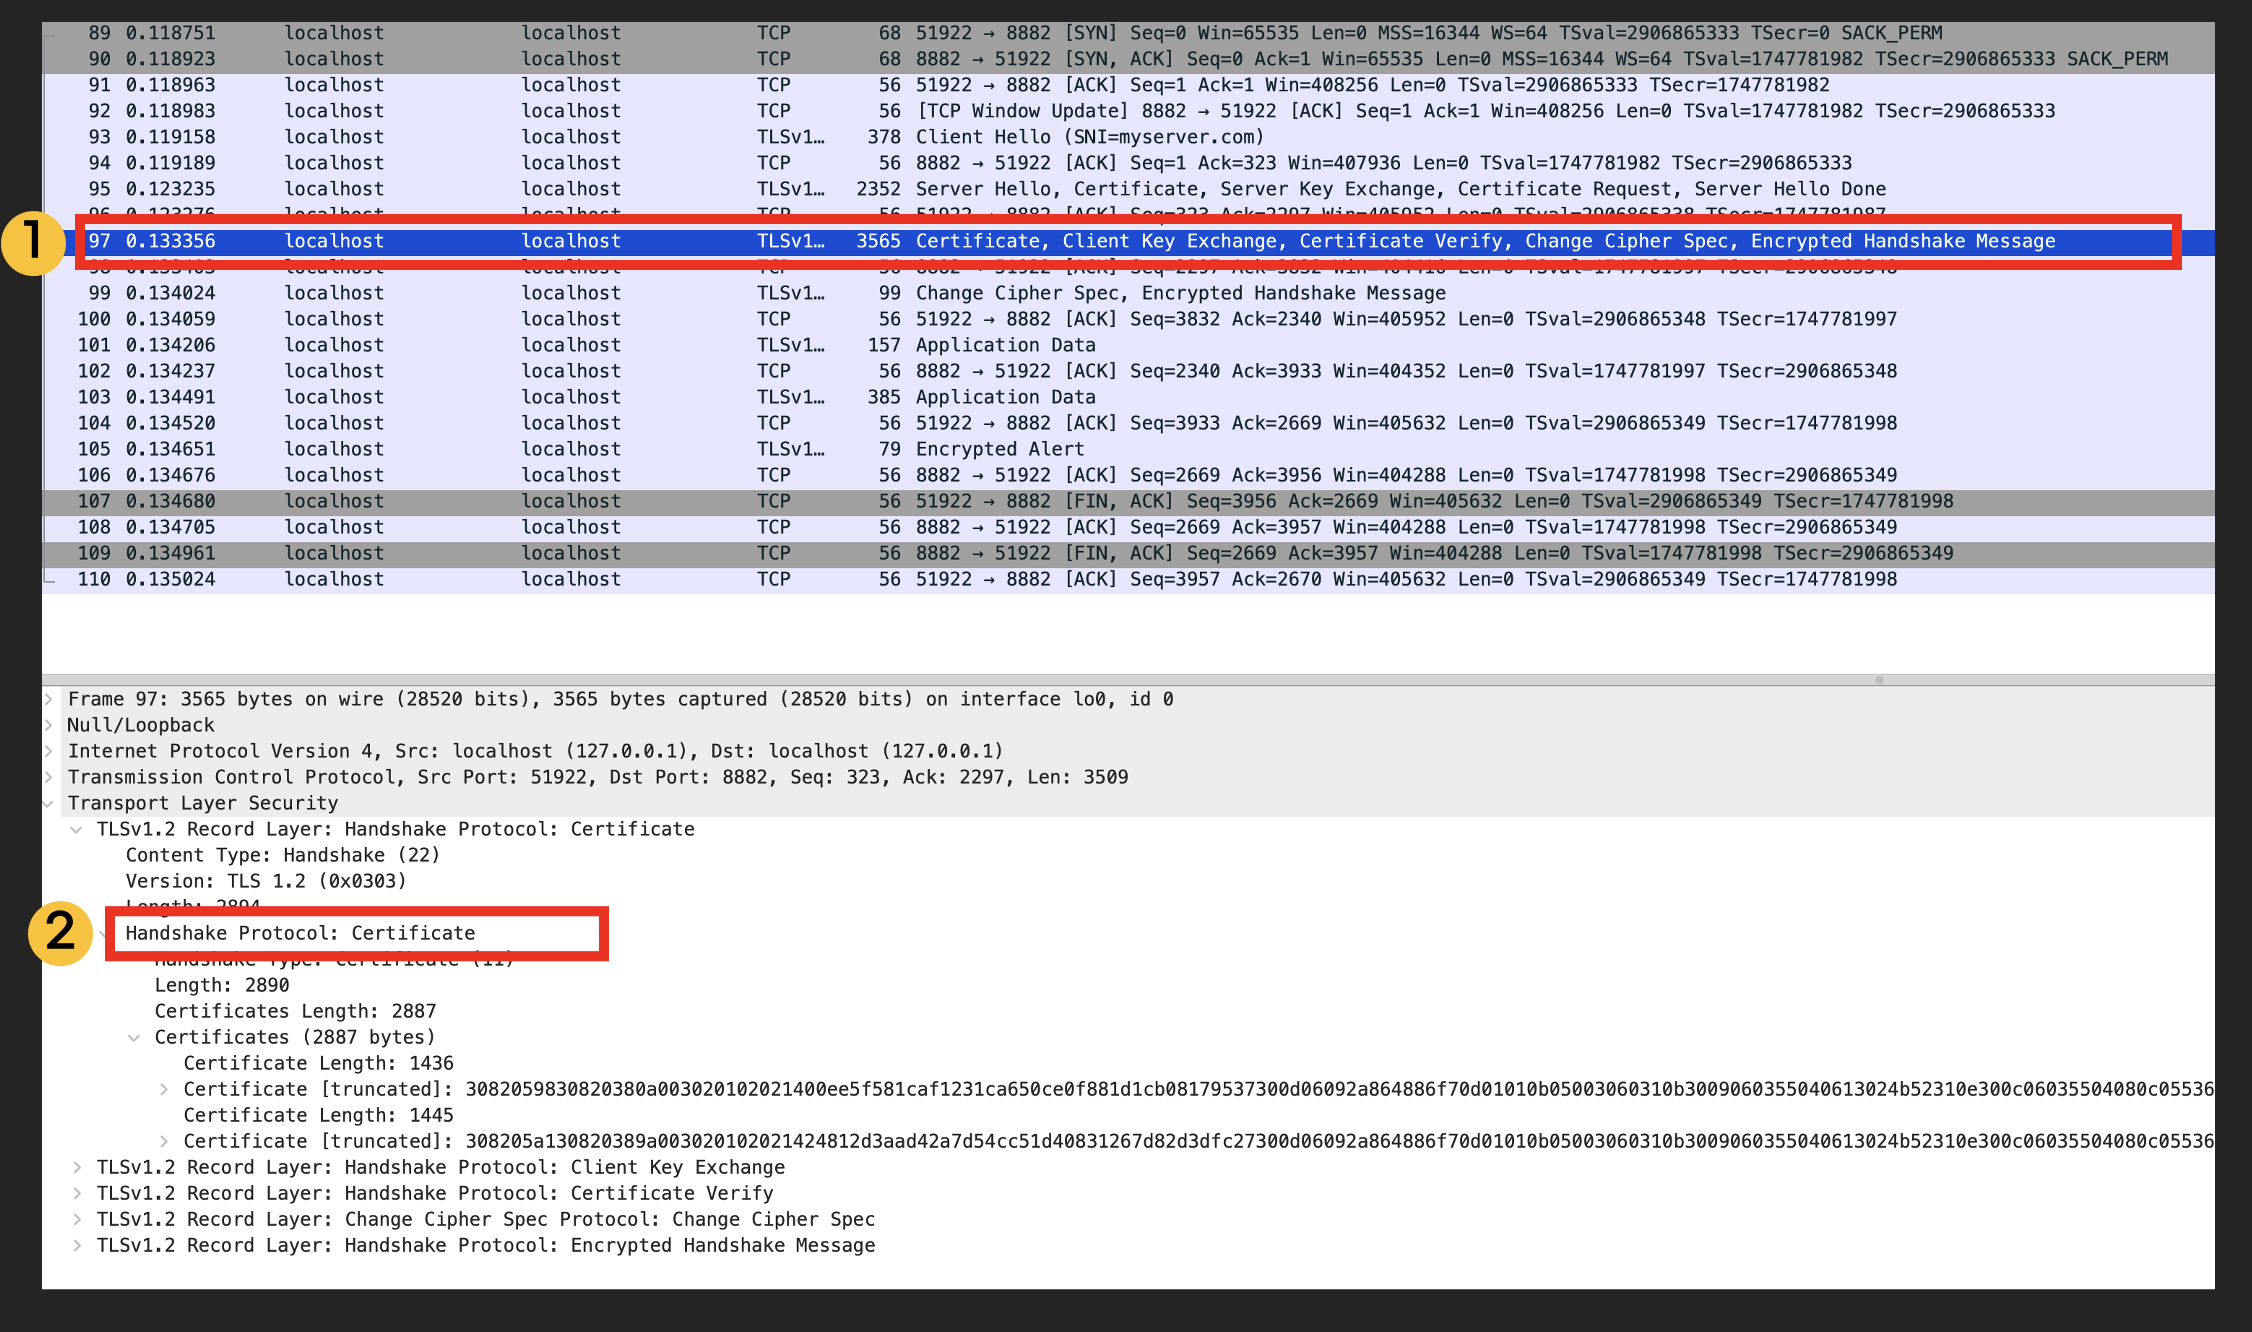This screenshot has width=2252, height=1332.
Task: Select packet 105 Encrypted Alert row
Action: point(999,449)
